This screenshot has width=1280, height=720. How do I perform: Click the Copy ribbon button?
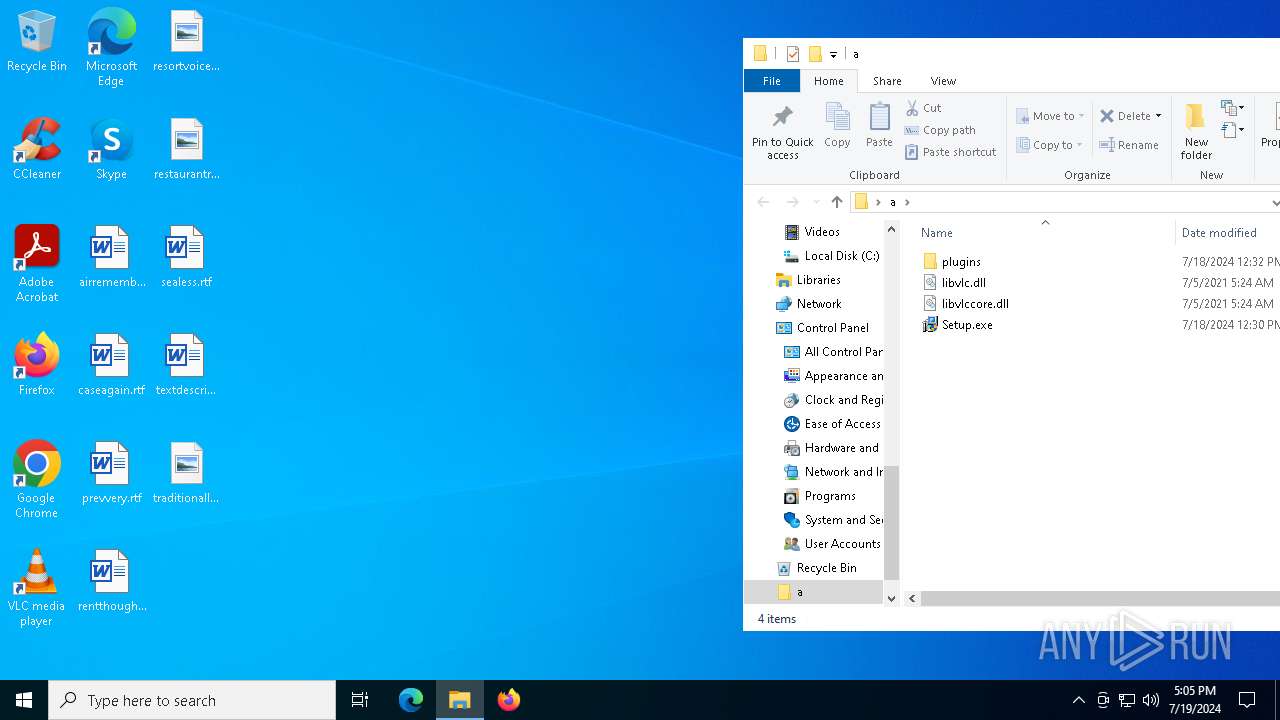click(837, 126)
